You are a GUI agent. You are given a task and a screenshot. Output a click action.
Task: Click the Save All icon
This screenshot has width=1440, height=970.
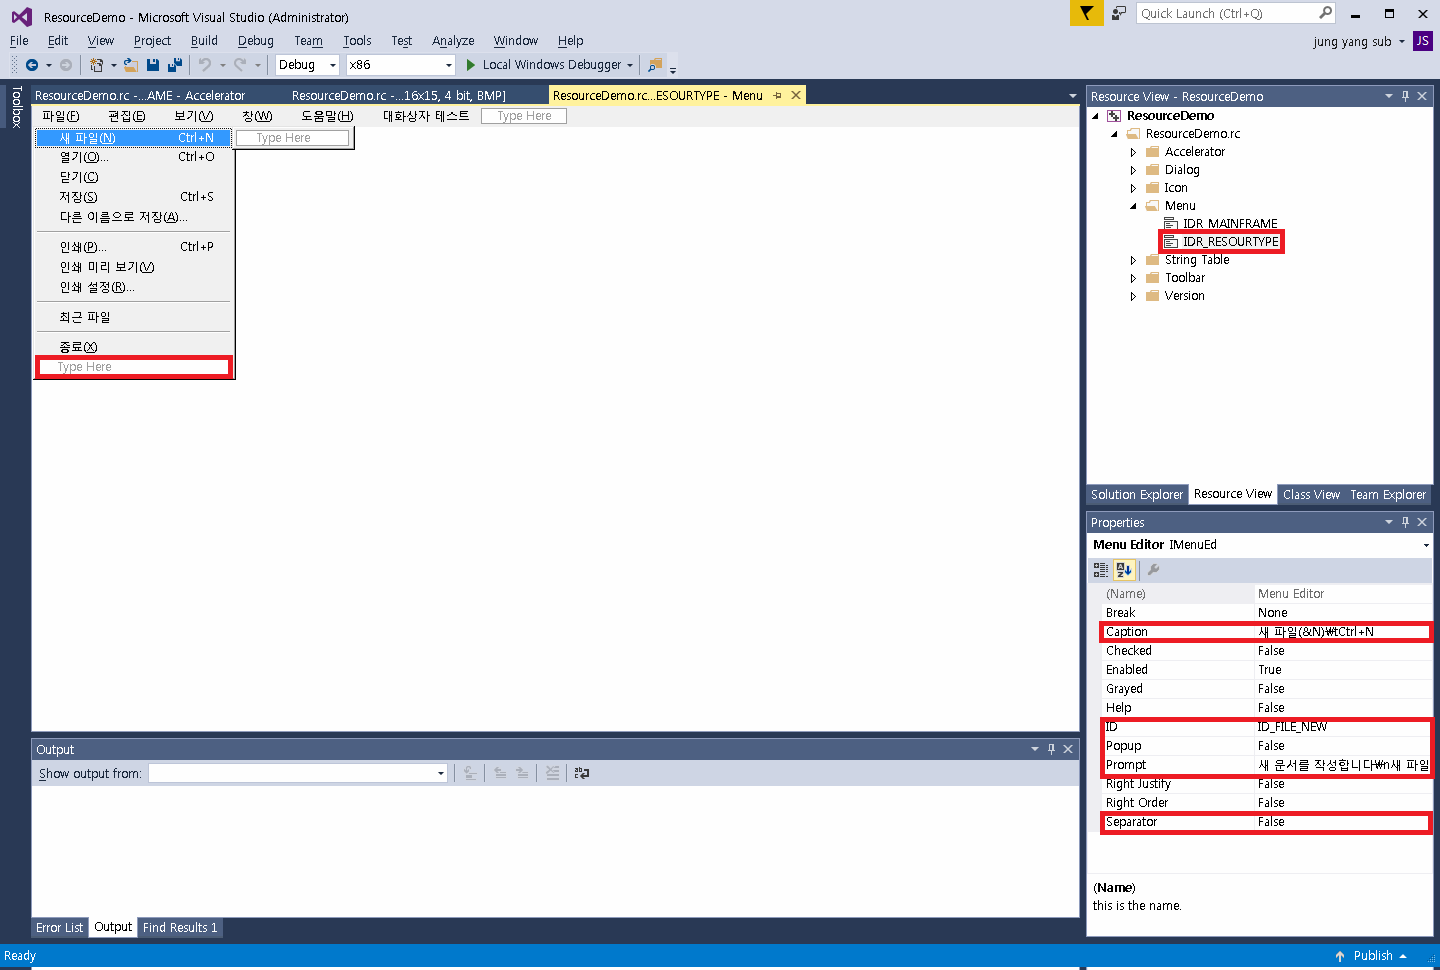(x=175, y=65)
